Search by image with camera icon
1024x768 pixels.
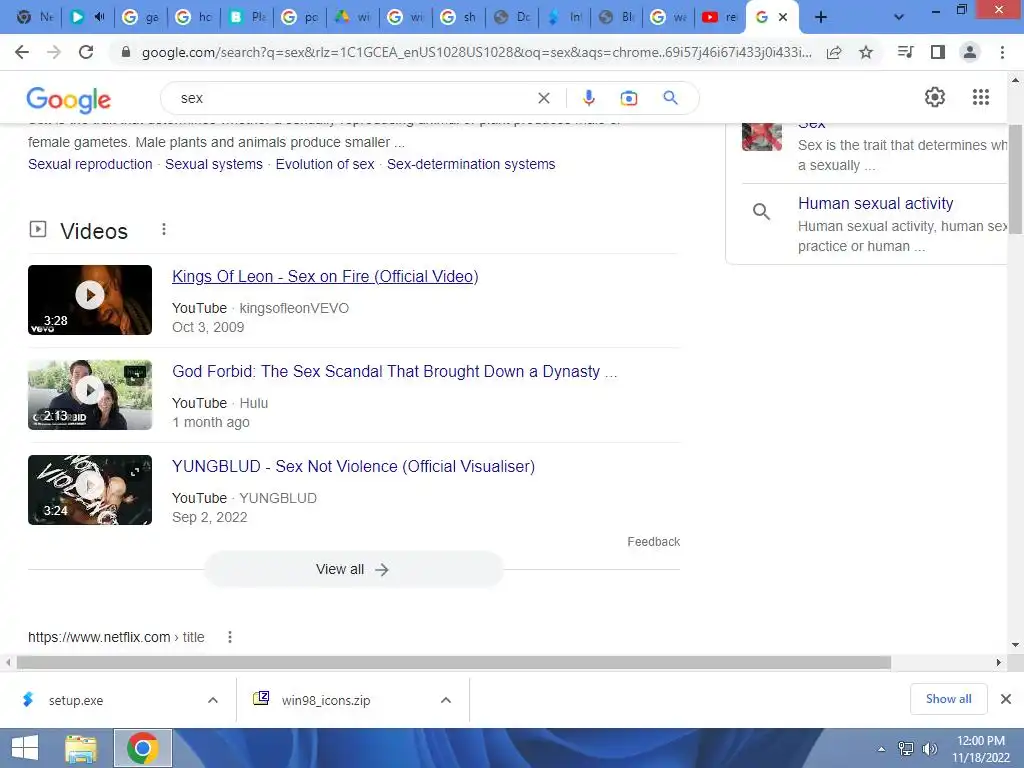[628, 98]
